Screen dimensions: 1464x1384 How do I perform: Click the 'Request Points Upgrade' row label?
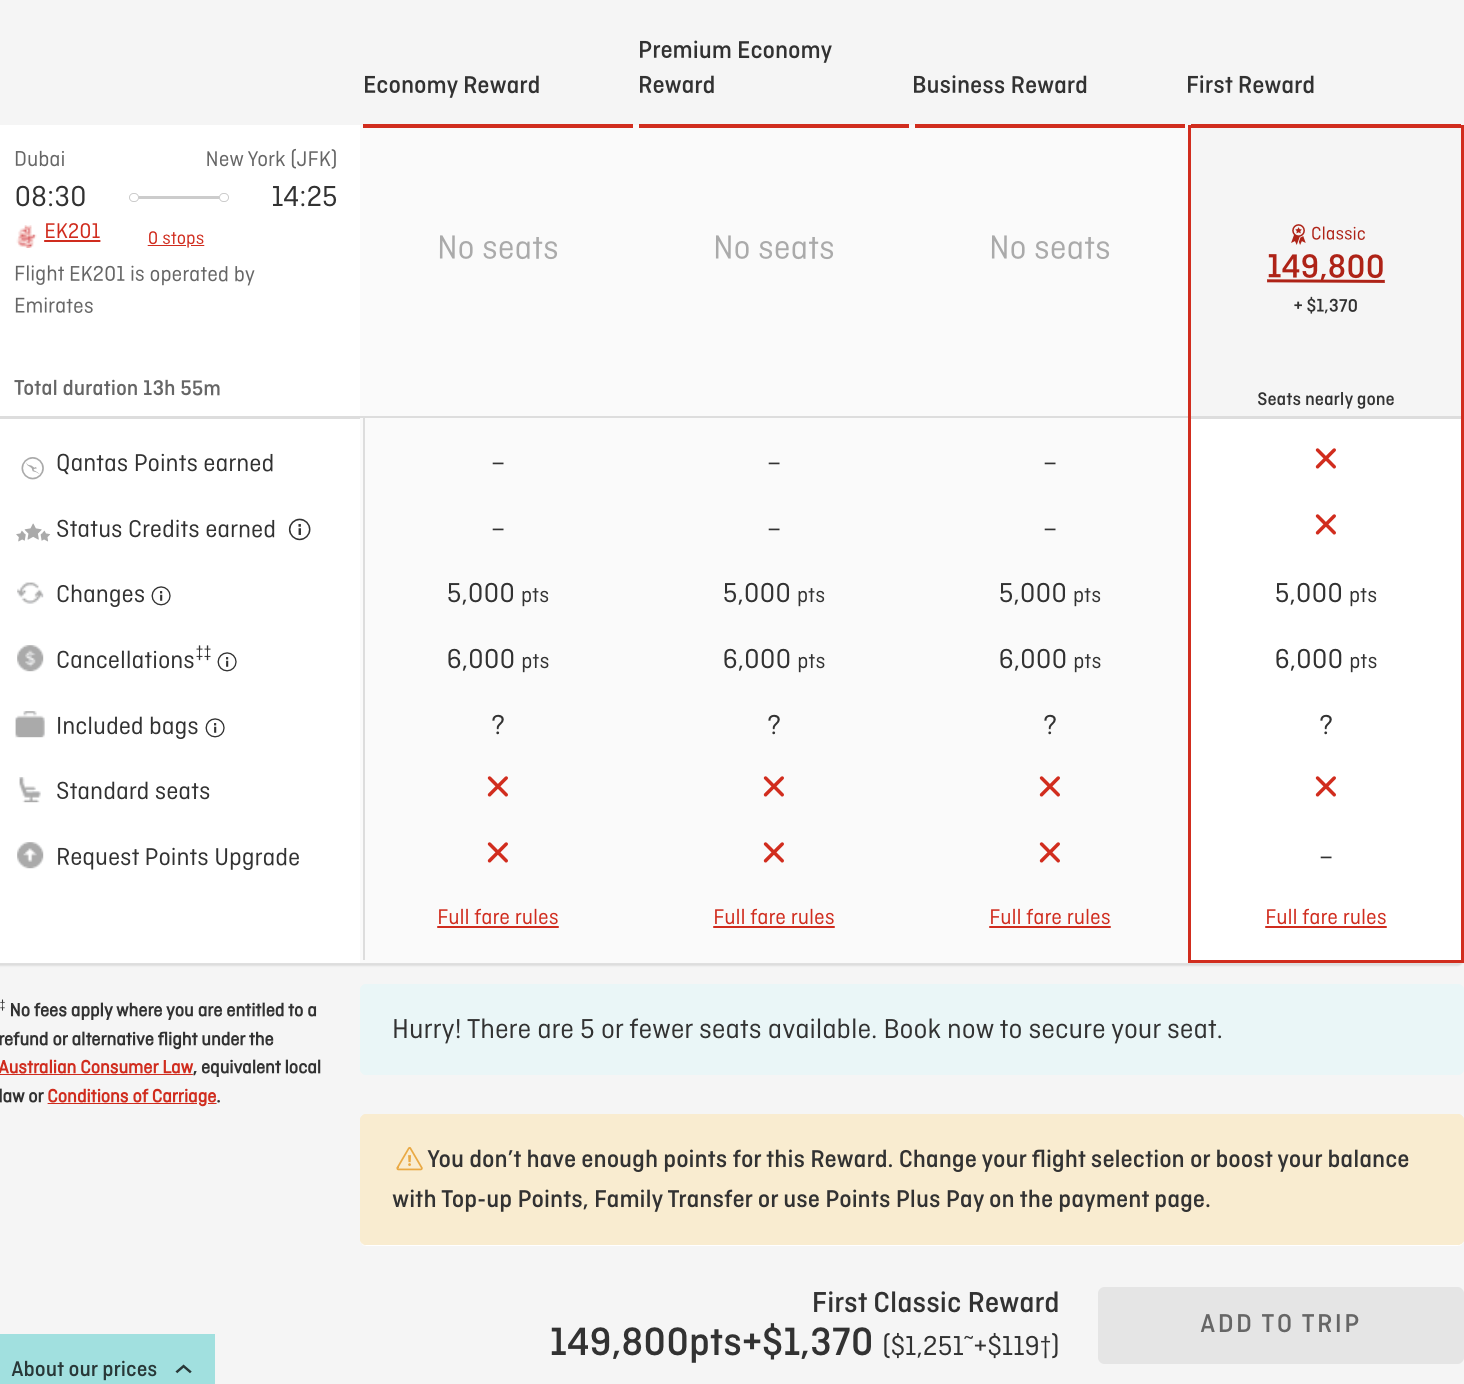click(178, 857)
